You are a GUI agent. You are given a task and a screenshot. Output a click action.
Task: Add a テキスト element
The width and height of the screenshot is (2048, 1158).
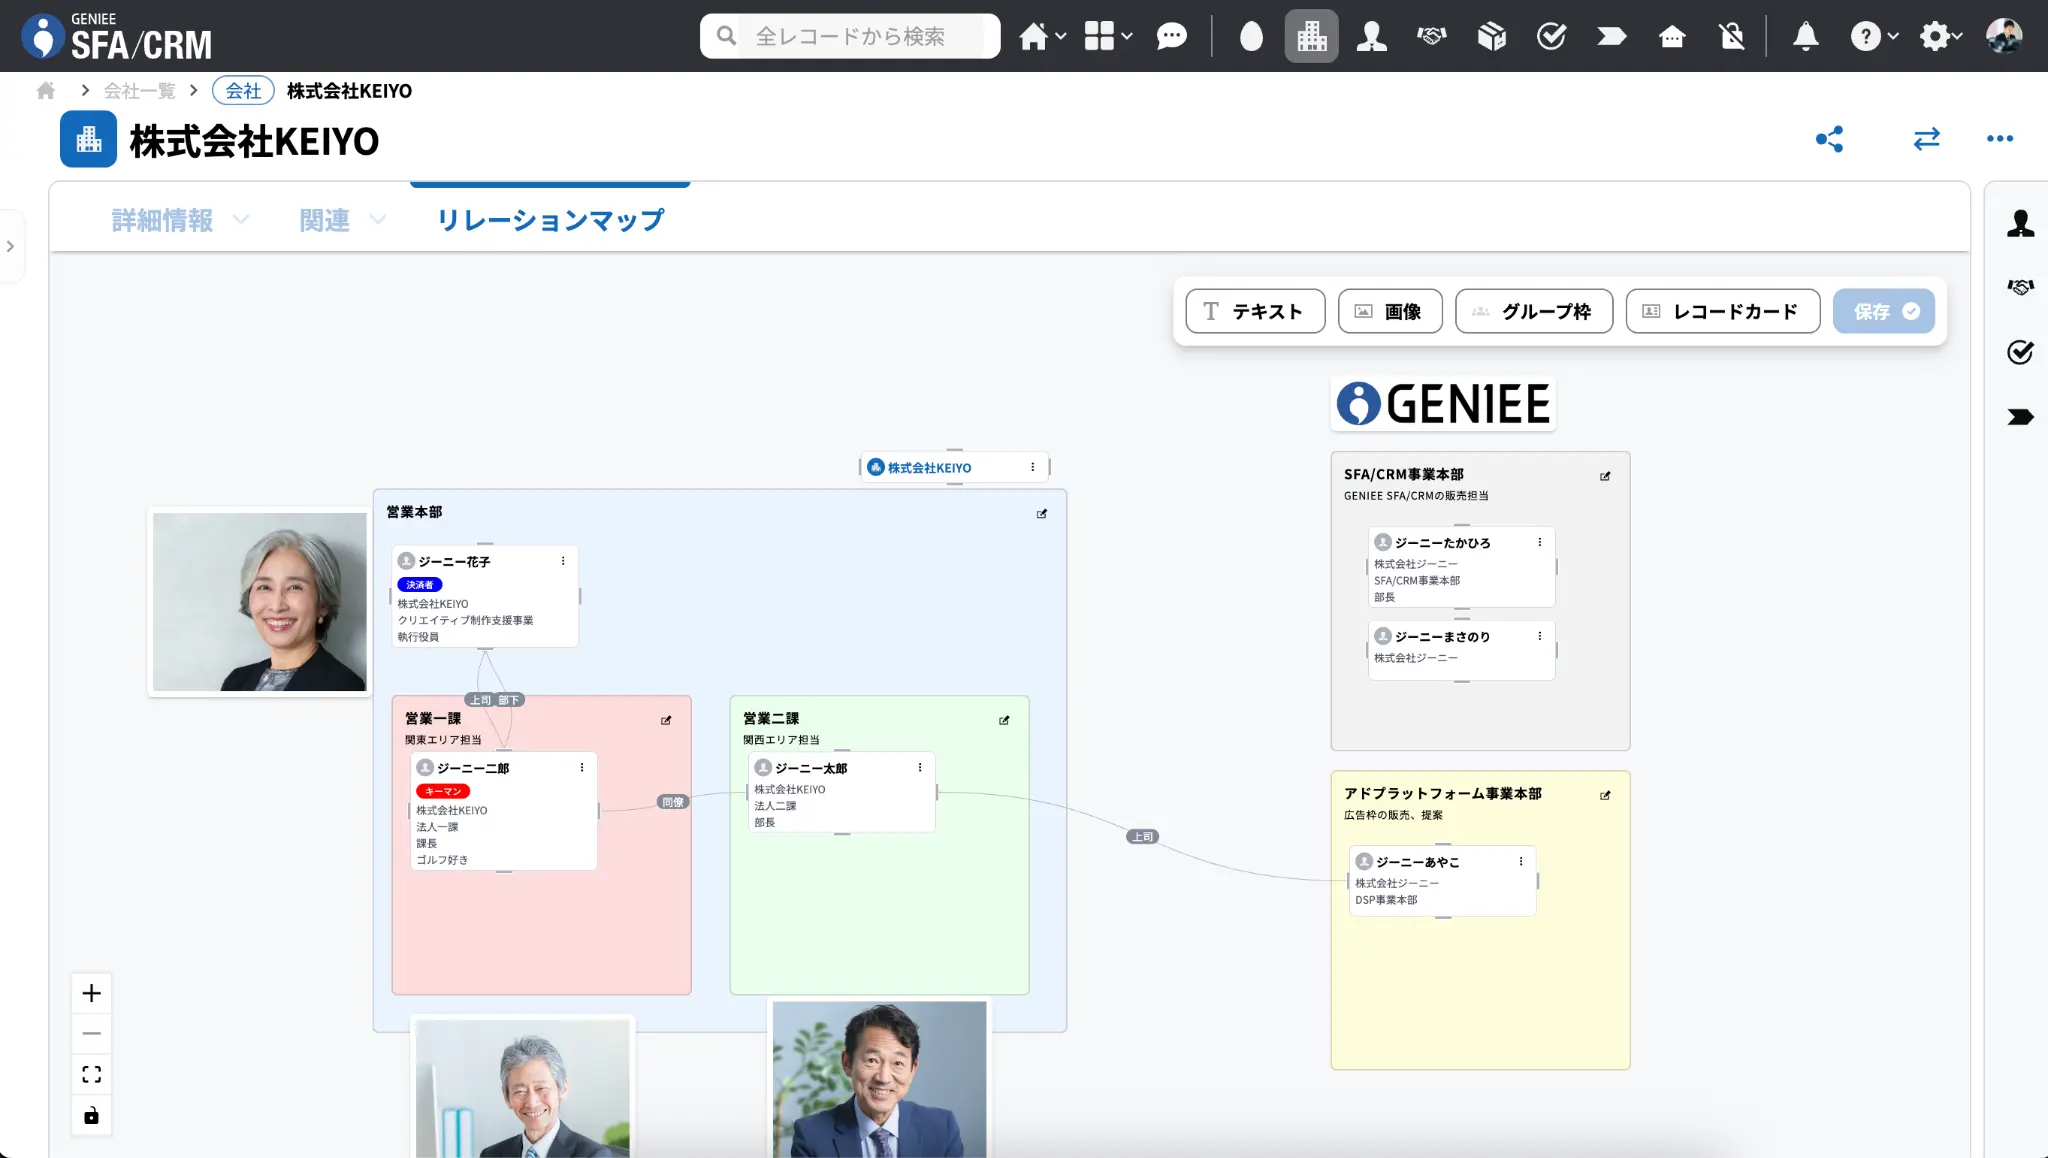point(1255,311)
